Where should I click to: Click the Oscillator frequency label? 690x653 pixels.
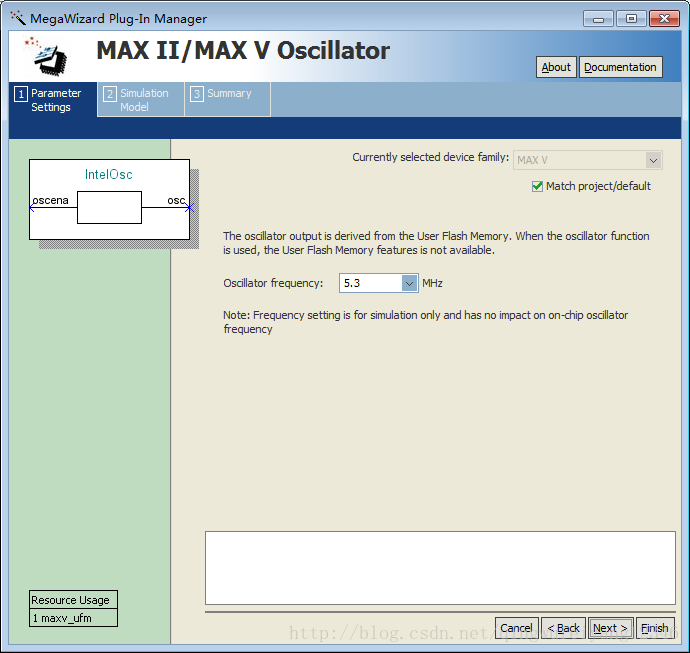tap(273, 283)
